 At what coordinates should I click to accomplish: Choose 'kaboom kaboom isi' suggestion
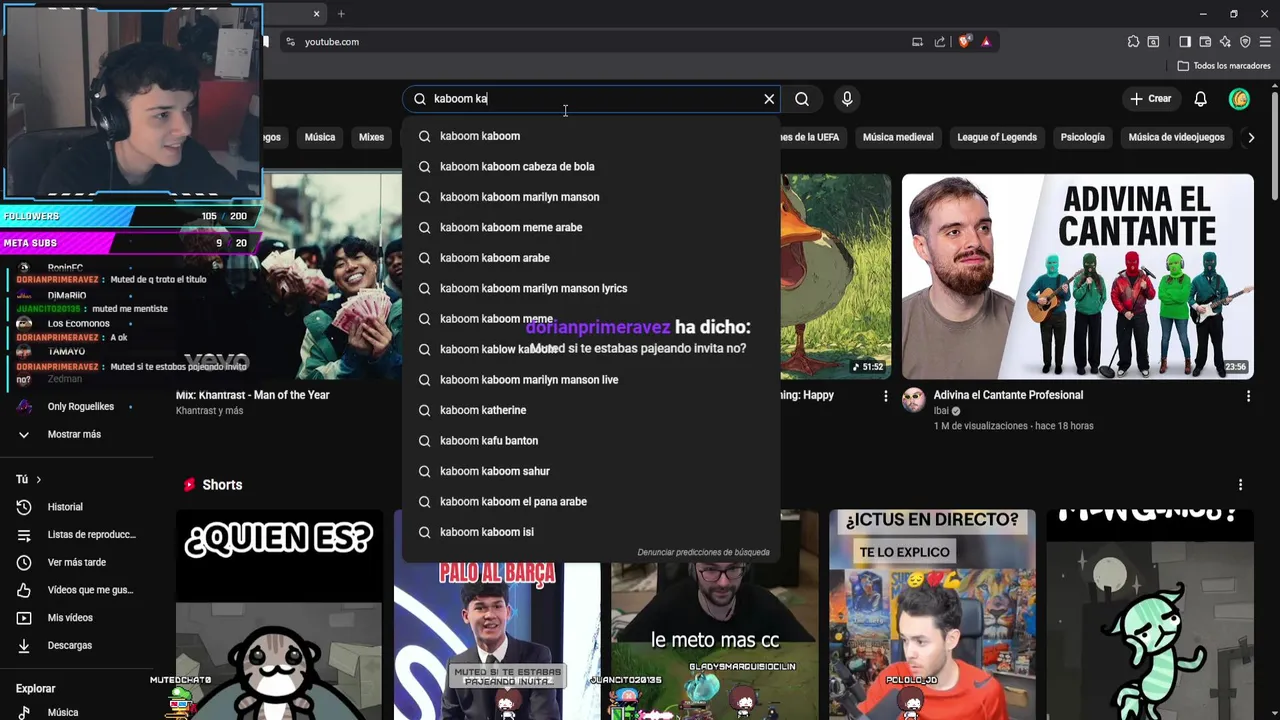(591, 532)
